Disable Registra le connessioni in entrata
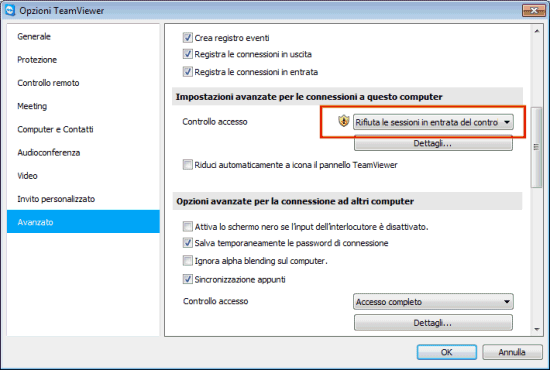The width and height of the screenshot is (550, 370). [188, 72]
